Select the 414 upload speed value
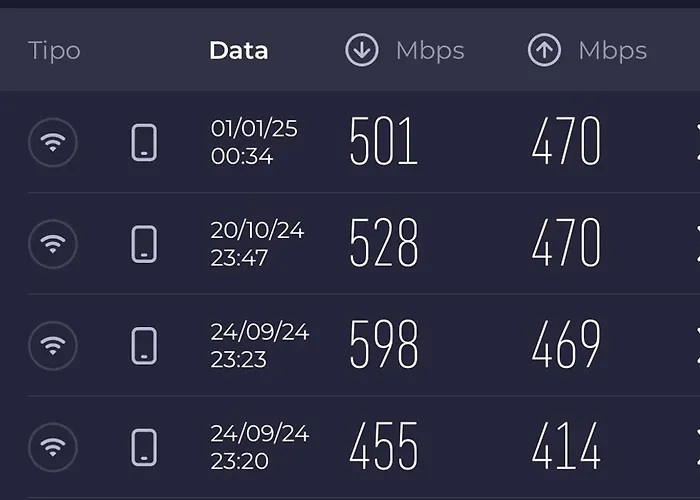The width and height of the screenshot is (700, 500). click(x=566, y=447)
